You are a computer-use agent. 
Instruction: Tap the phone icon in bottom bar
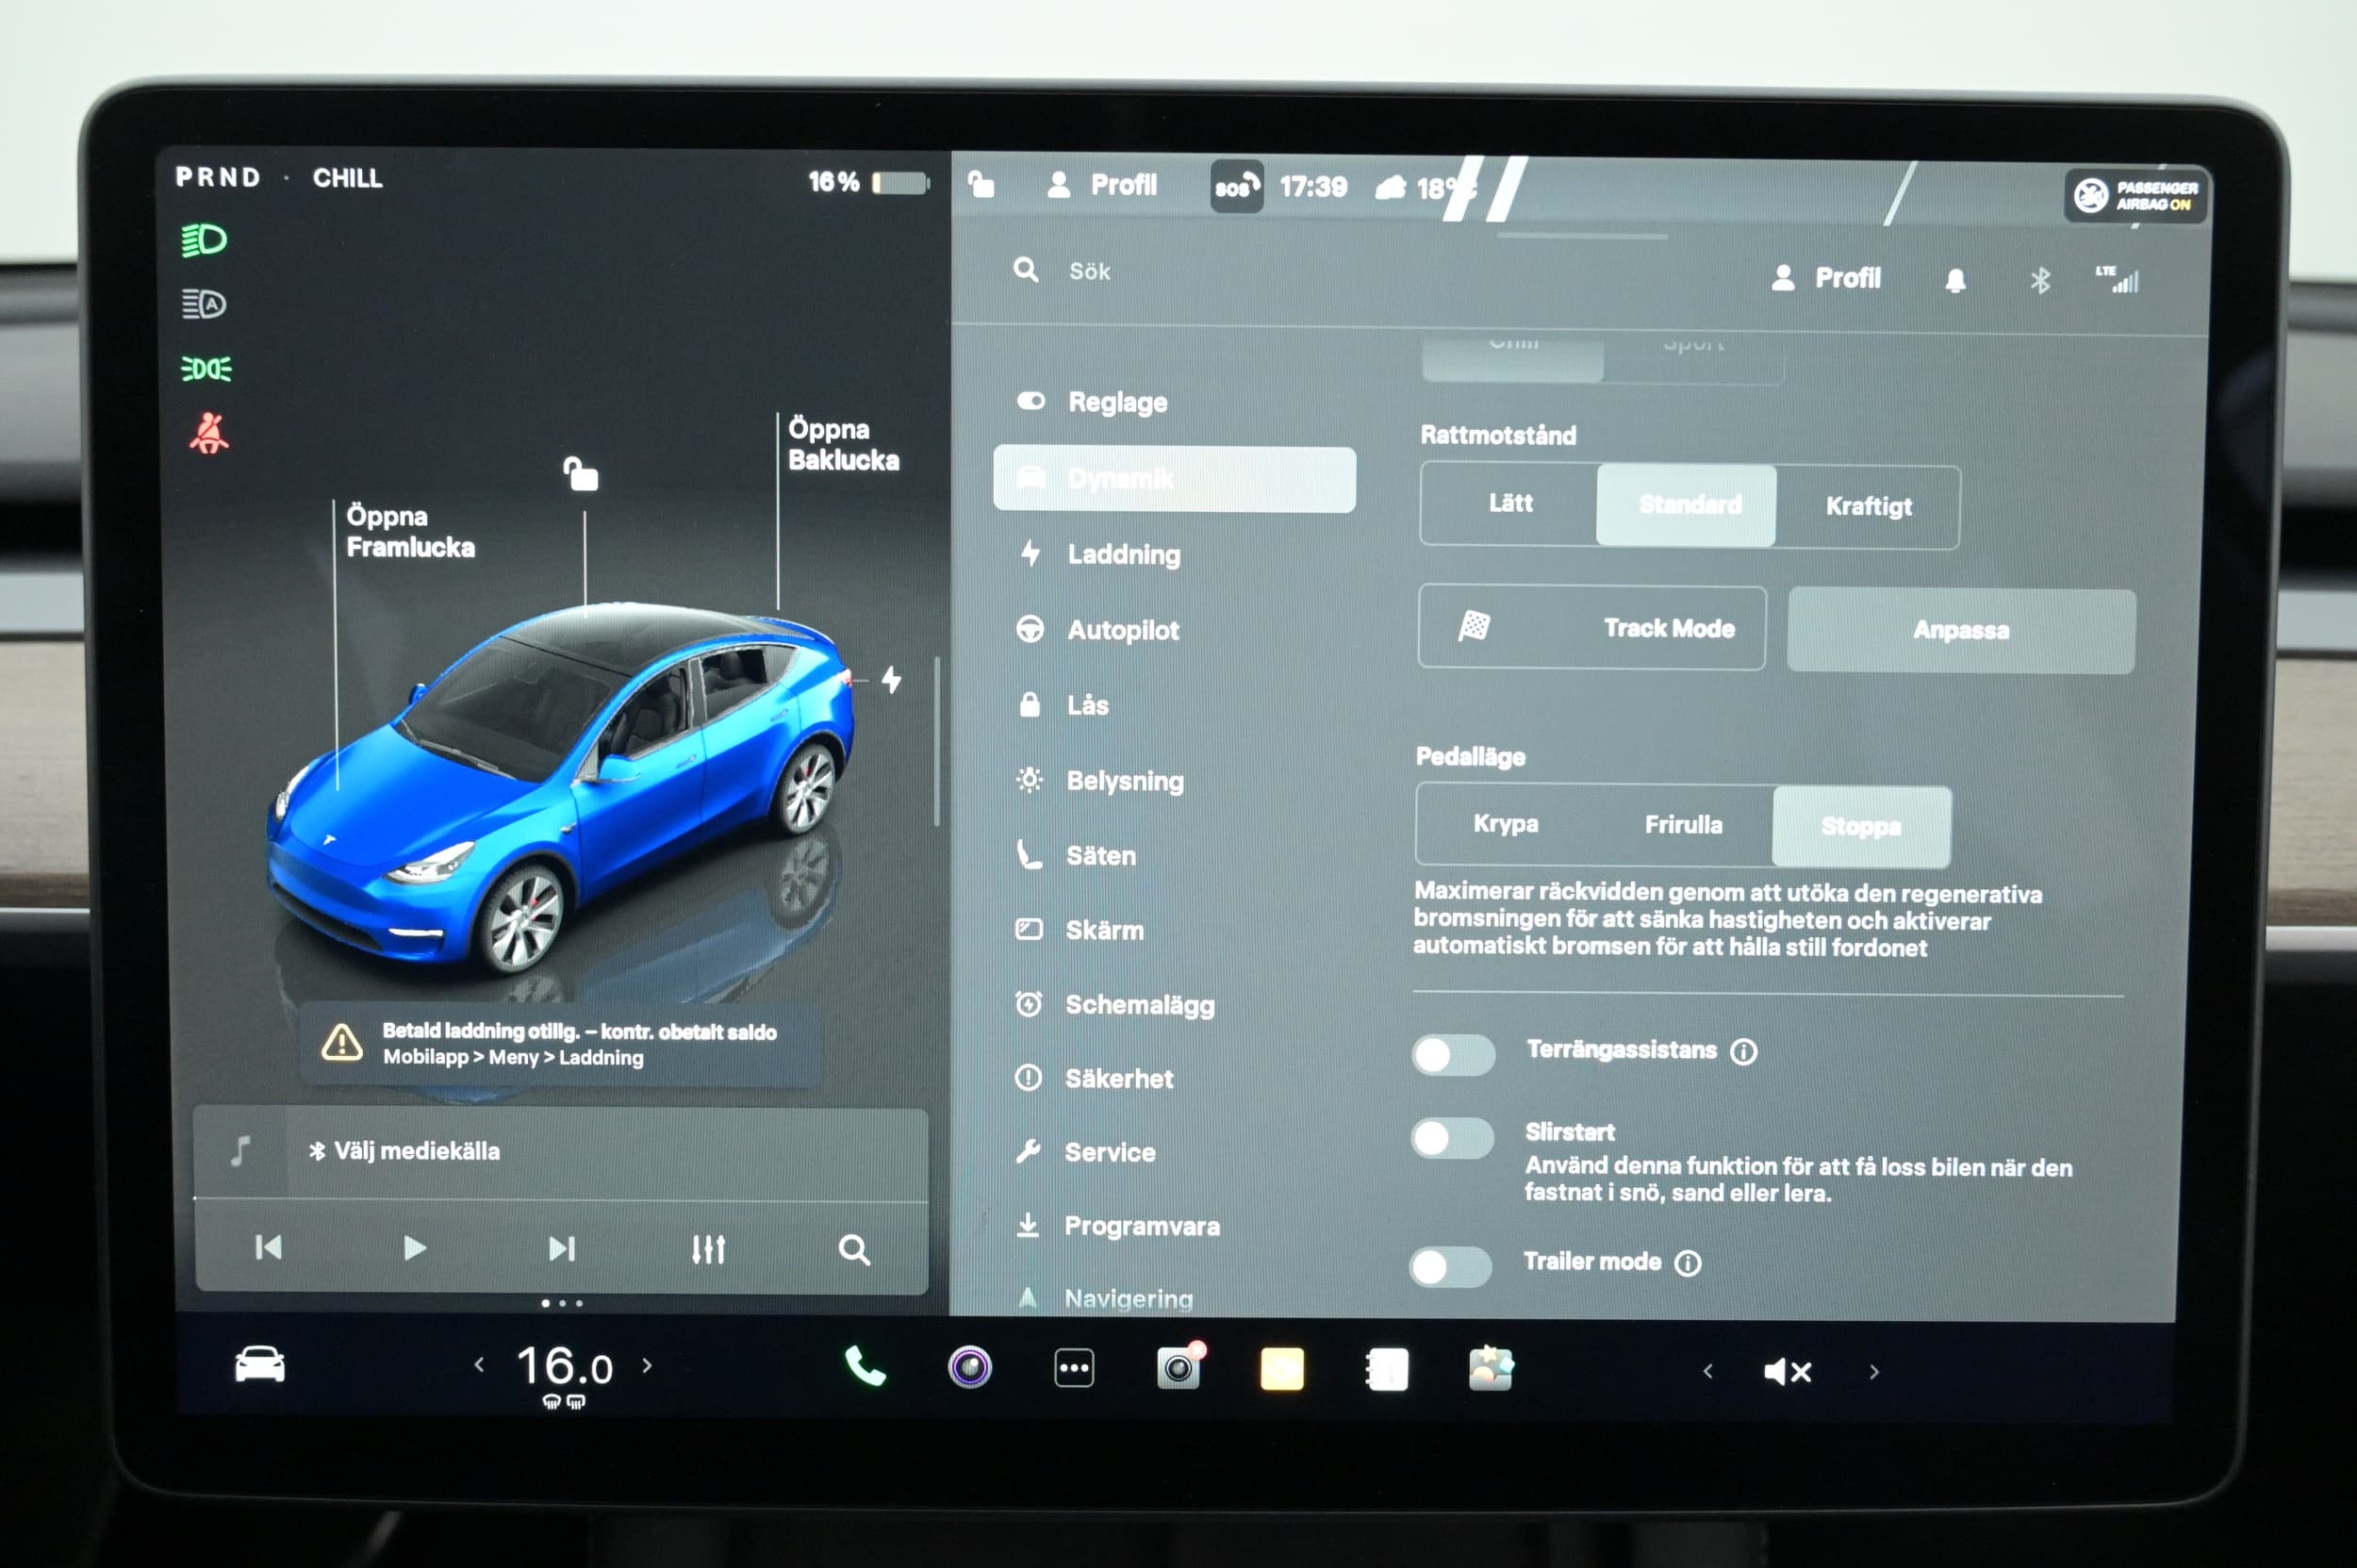click(865, 1367)
